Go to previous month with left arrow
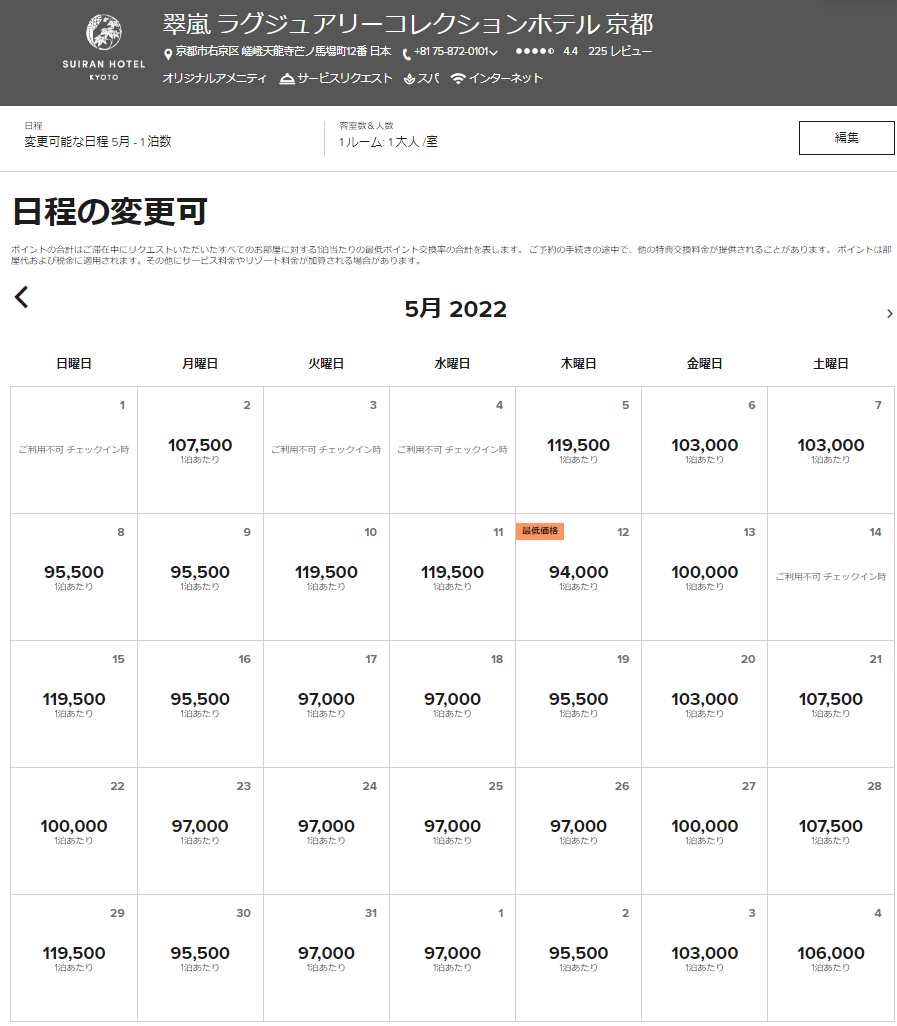Image resolution: width=897 pixels, height=1026 pixels. [22, 297]
